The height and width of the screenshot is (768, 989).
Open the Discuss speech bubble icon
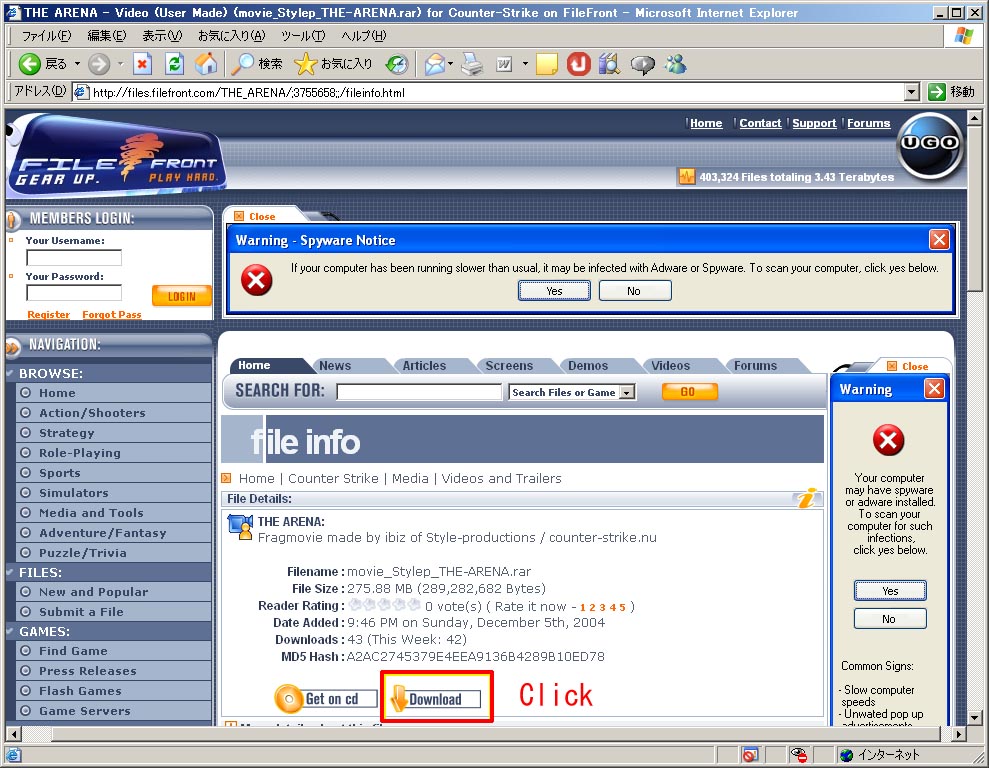(x=643, y=64)
